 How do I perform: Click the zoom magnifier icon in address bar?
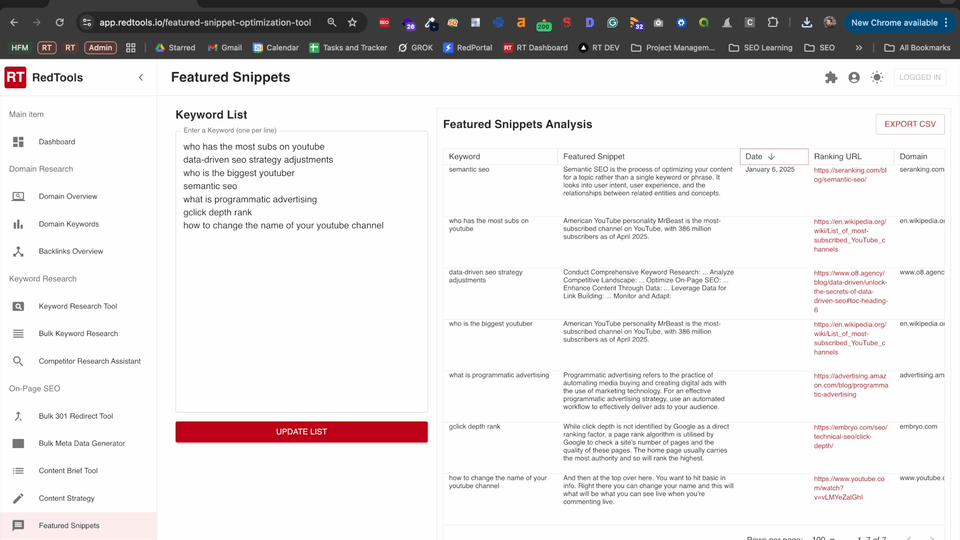pos(332,23)
